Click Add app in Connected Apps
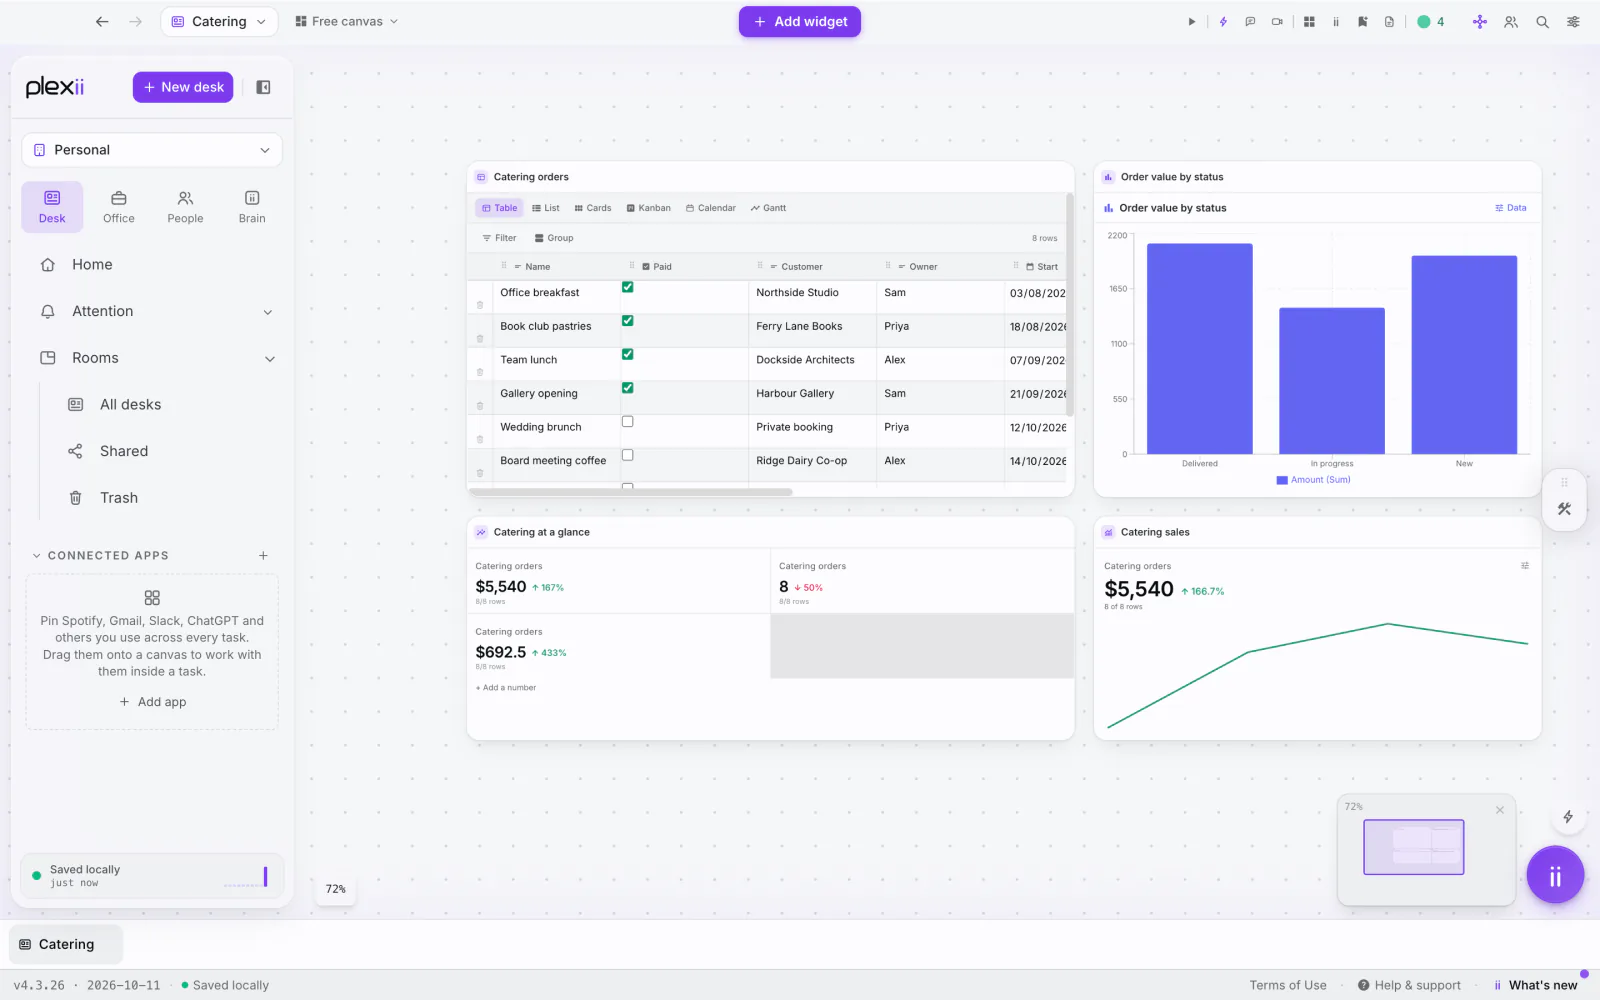This screenshot has height=1000, width=1600. coord(152,702)
